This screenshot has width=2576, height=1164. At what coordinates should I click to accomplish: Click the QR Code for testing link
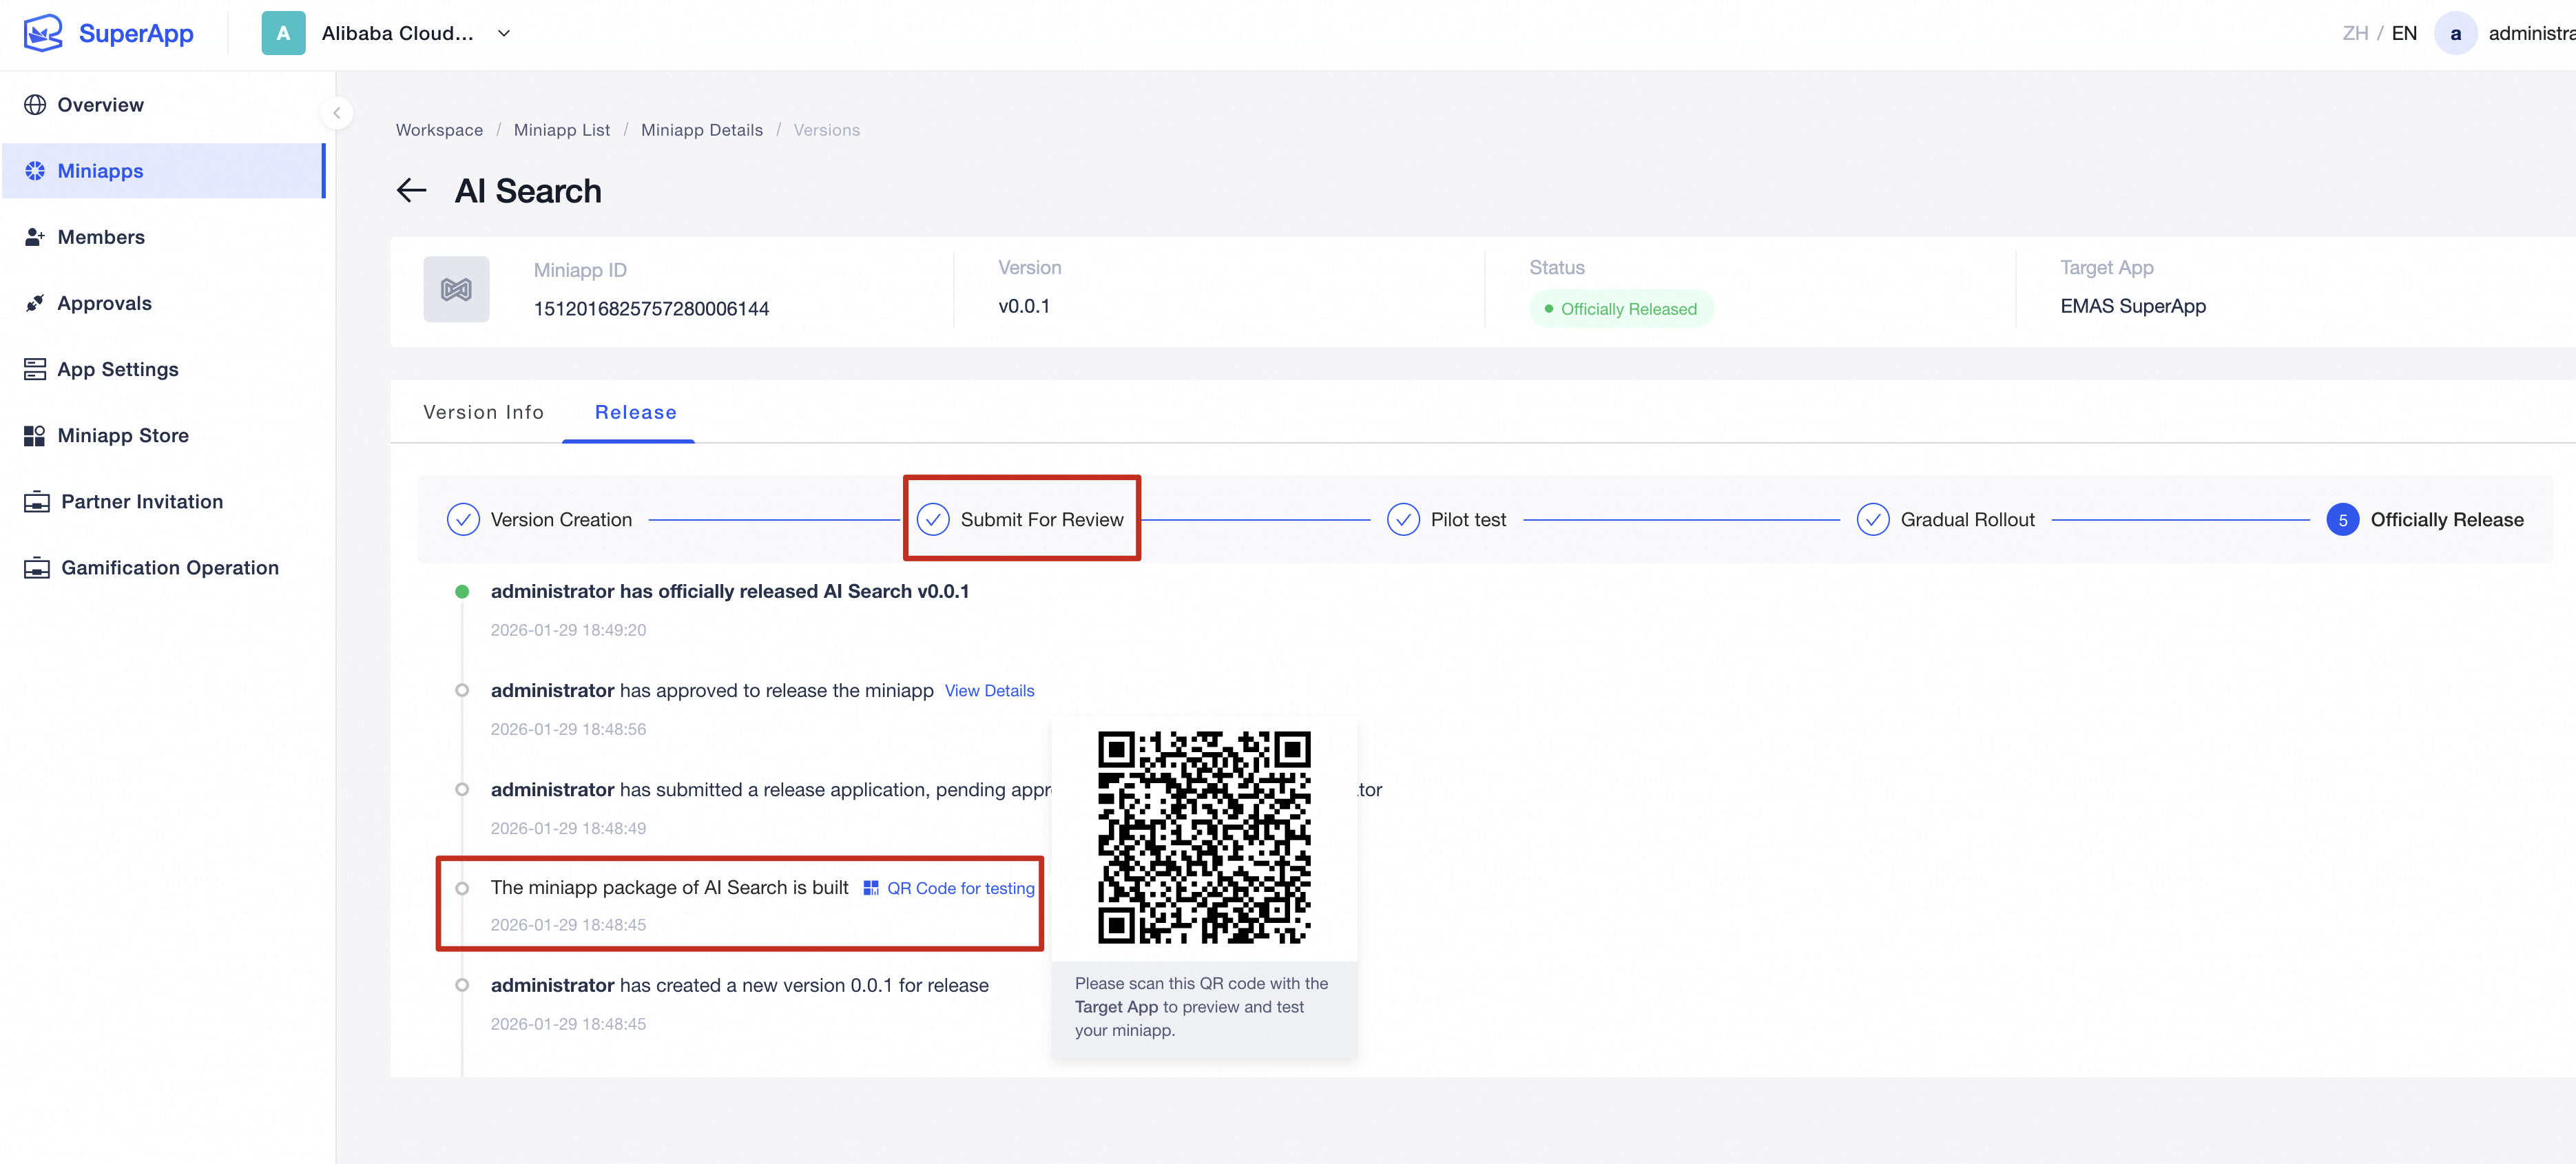960,888
